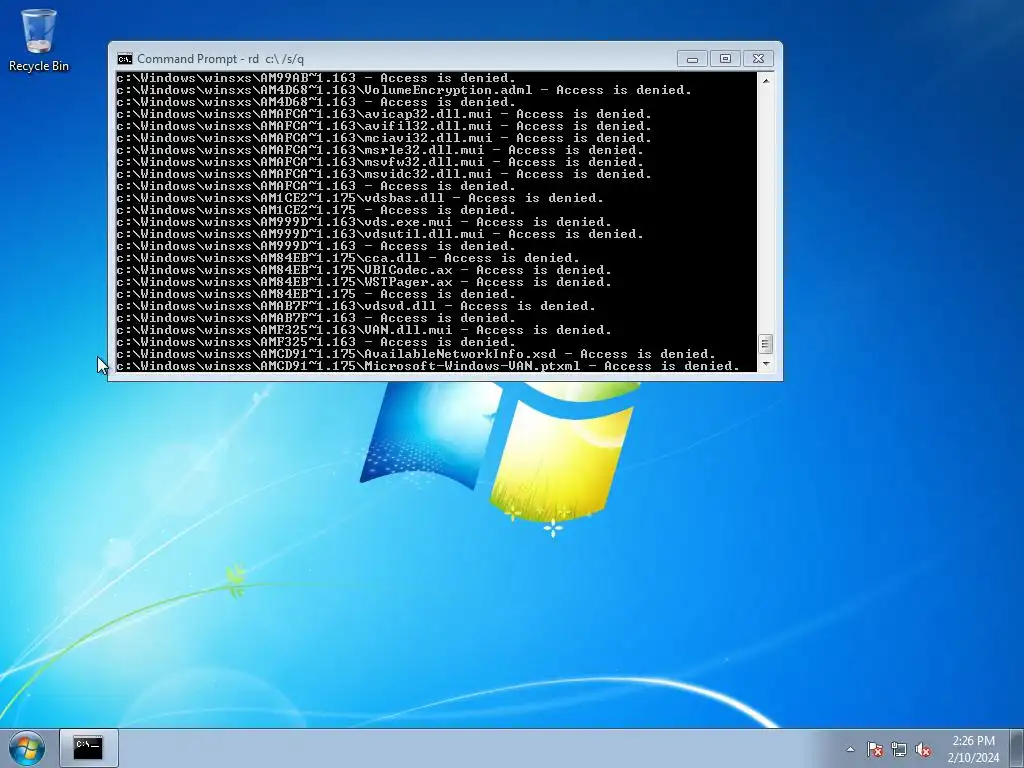Click the Command Prompt title text
Viewport: 1024px width, 768px height.
220,59
